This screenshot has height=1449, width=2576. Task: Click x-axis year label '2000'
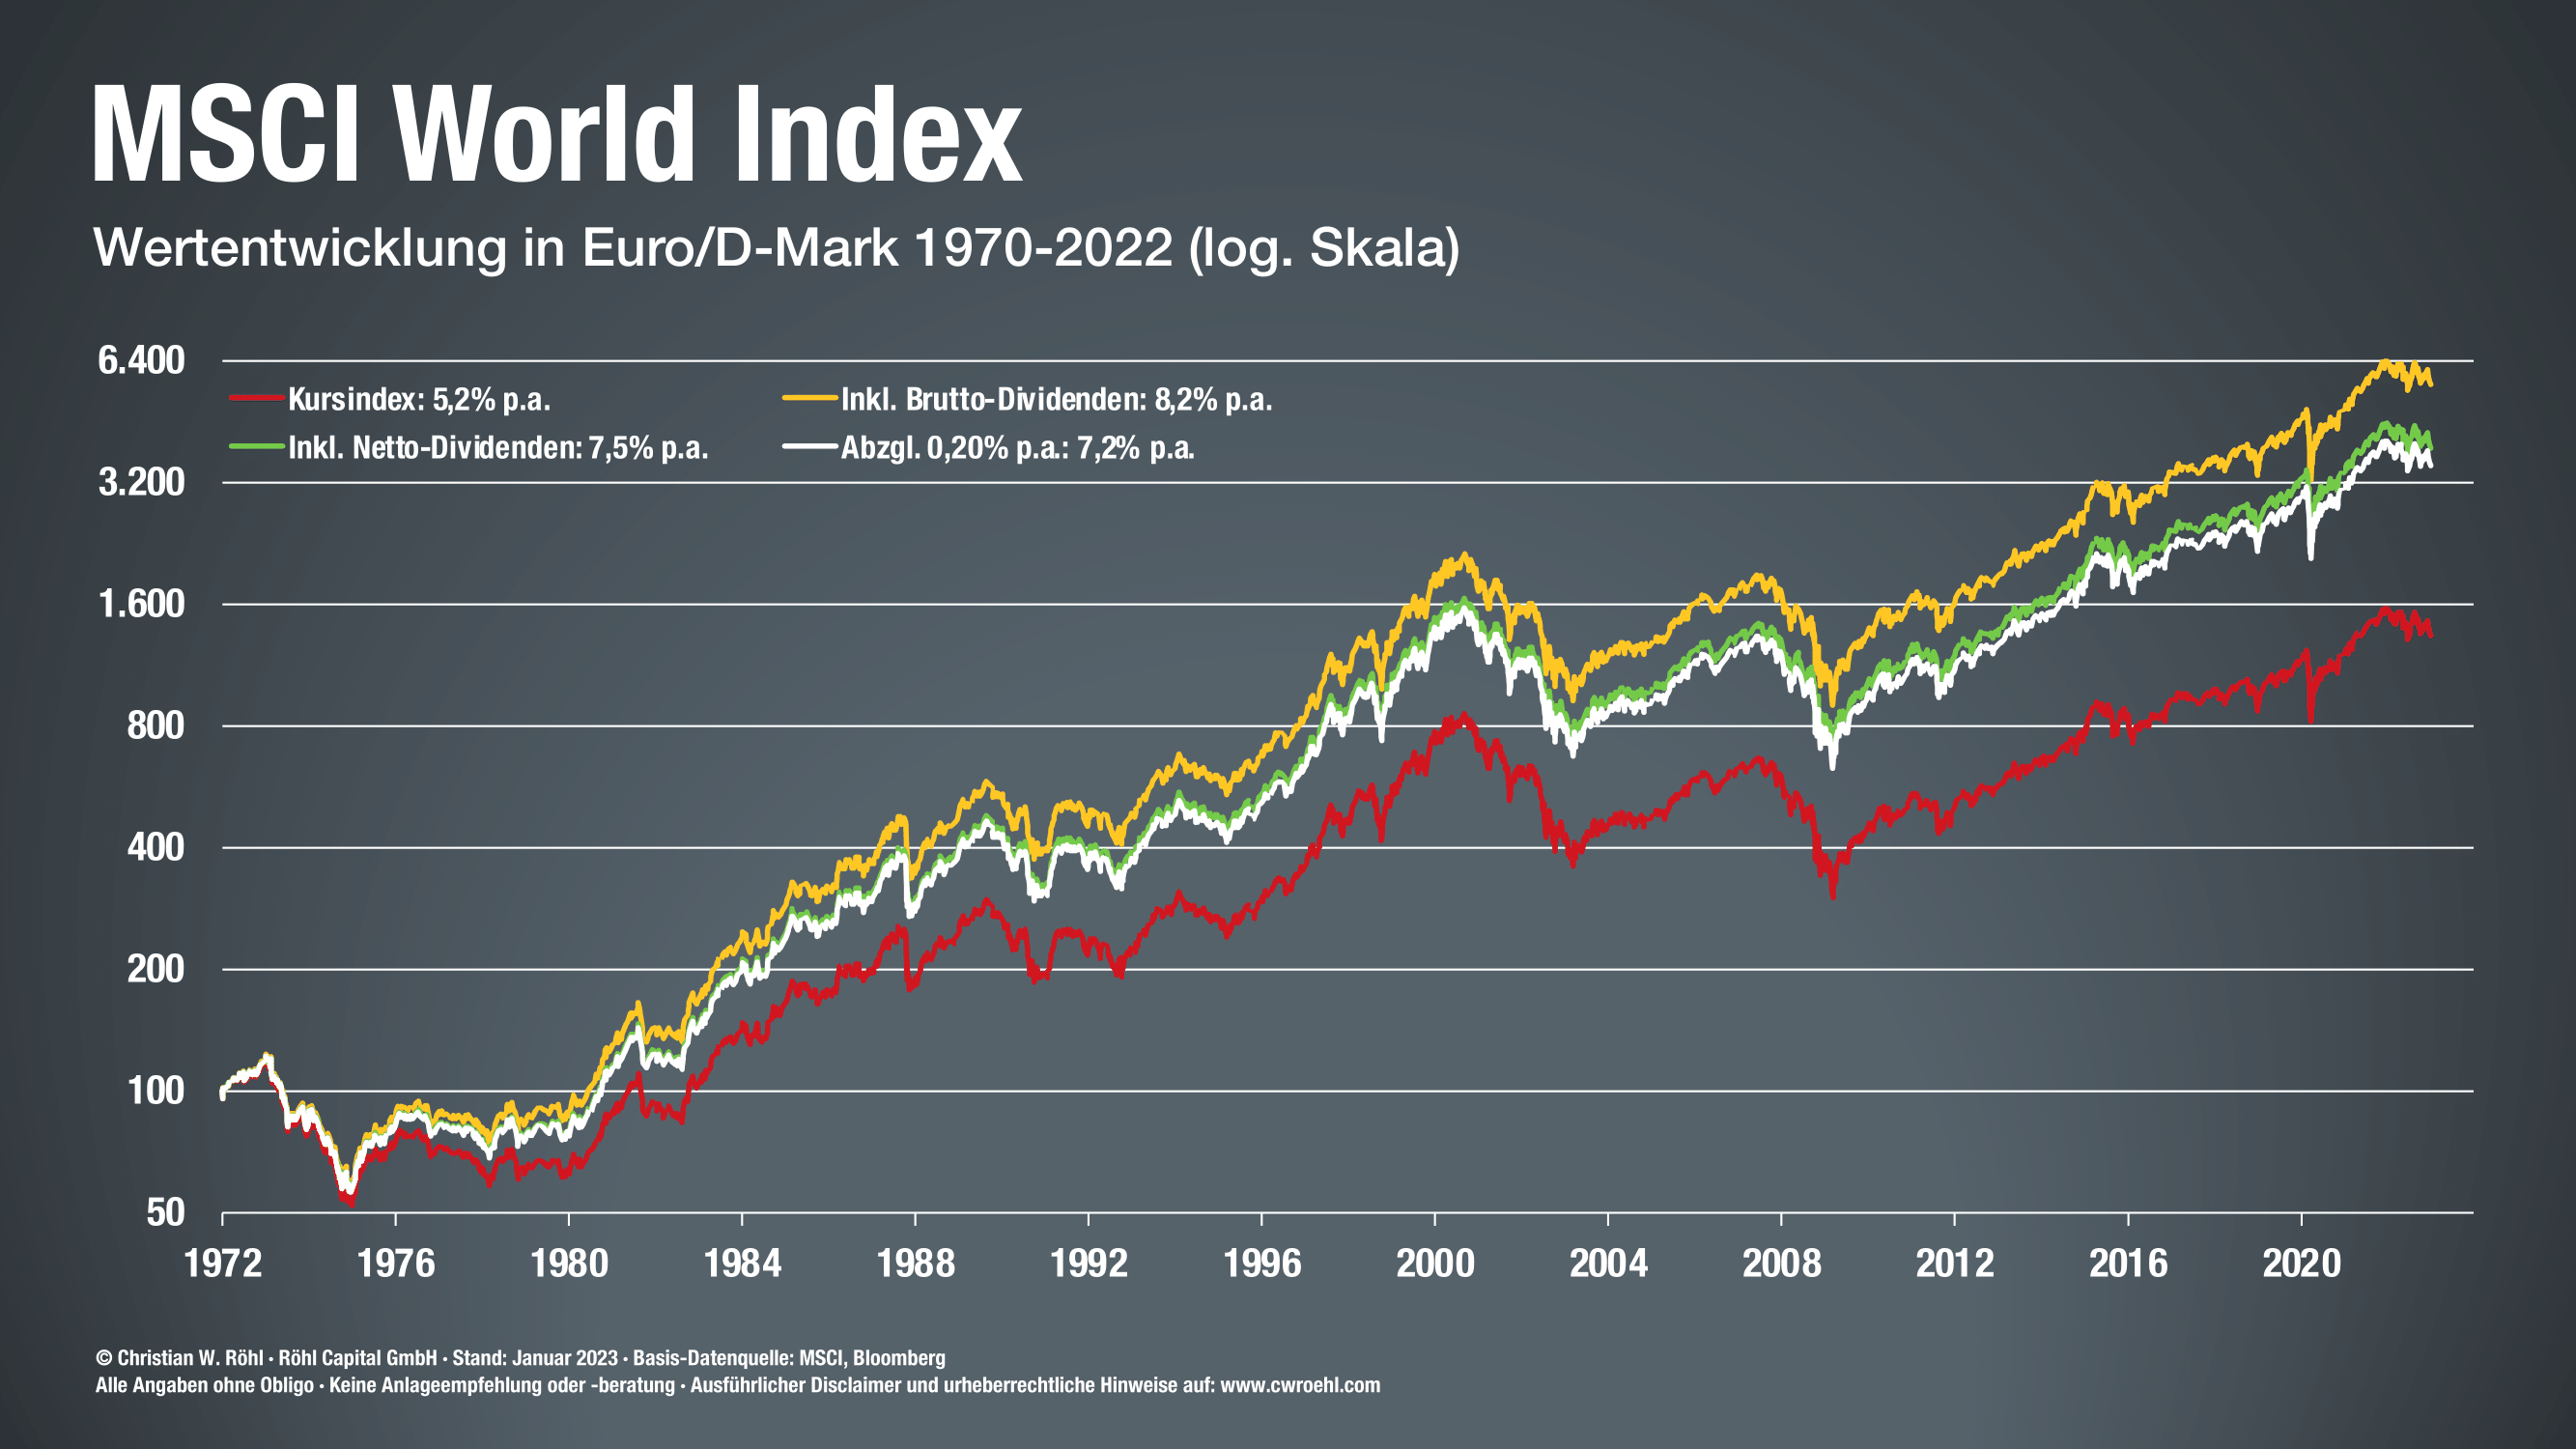(x=1435, y=1264)
